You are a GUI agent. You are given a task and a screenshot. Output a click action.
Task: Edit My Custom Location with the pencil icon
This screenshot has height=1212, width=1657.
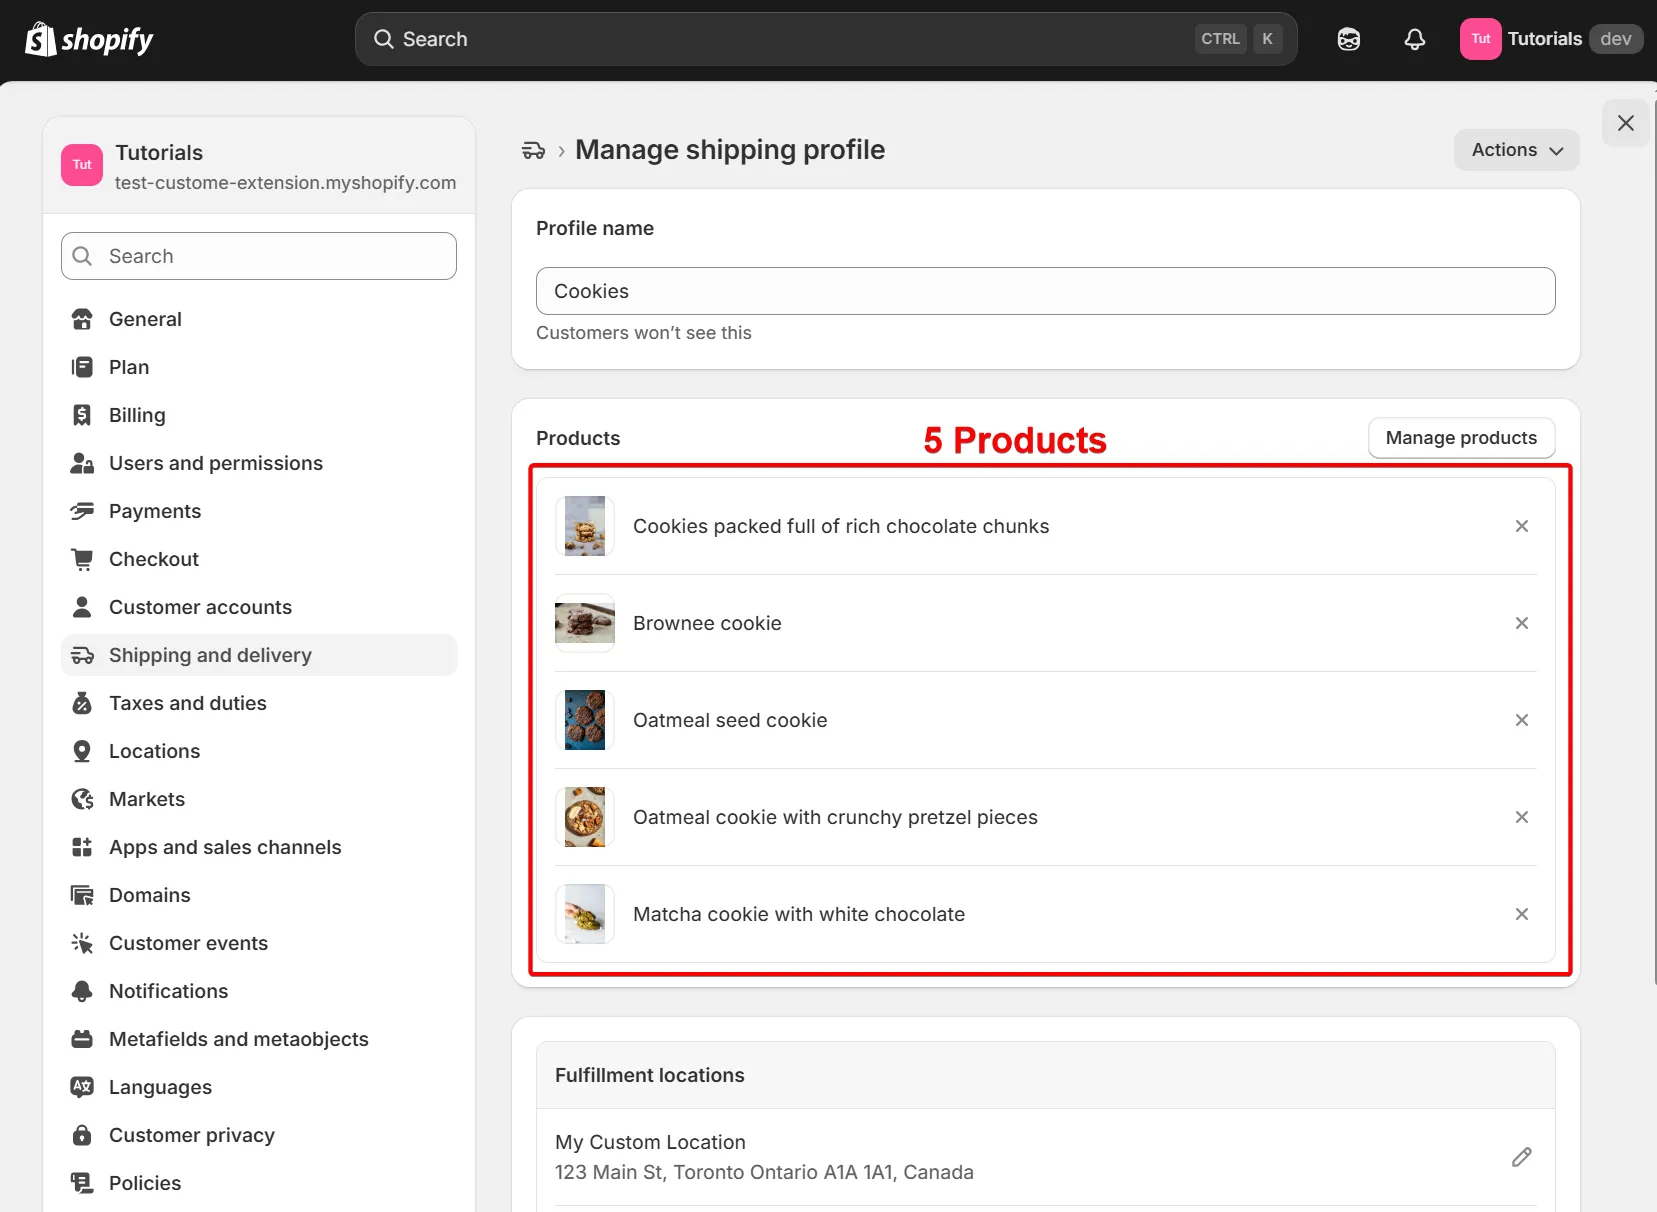coord(1521,1157)
